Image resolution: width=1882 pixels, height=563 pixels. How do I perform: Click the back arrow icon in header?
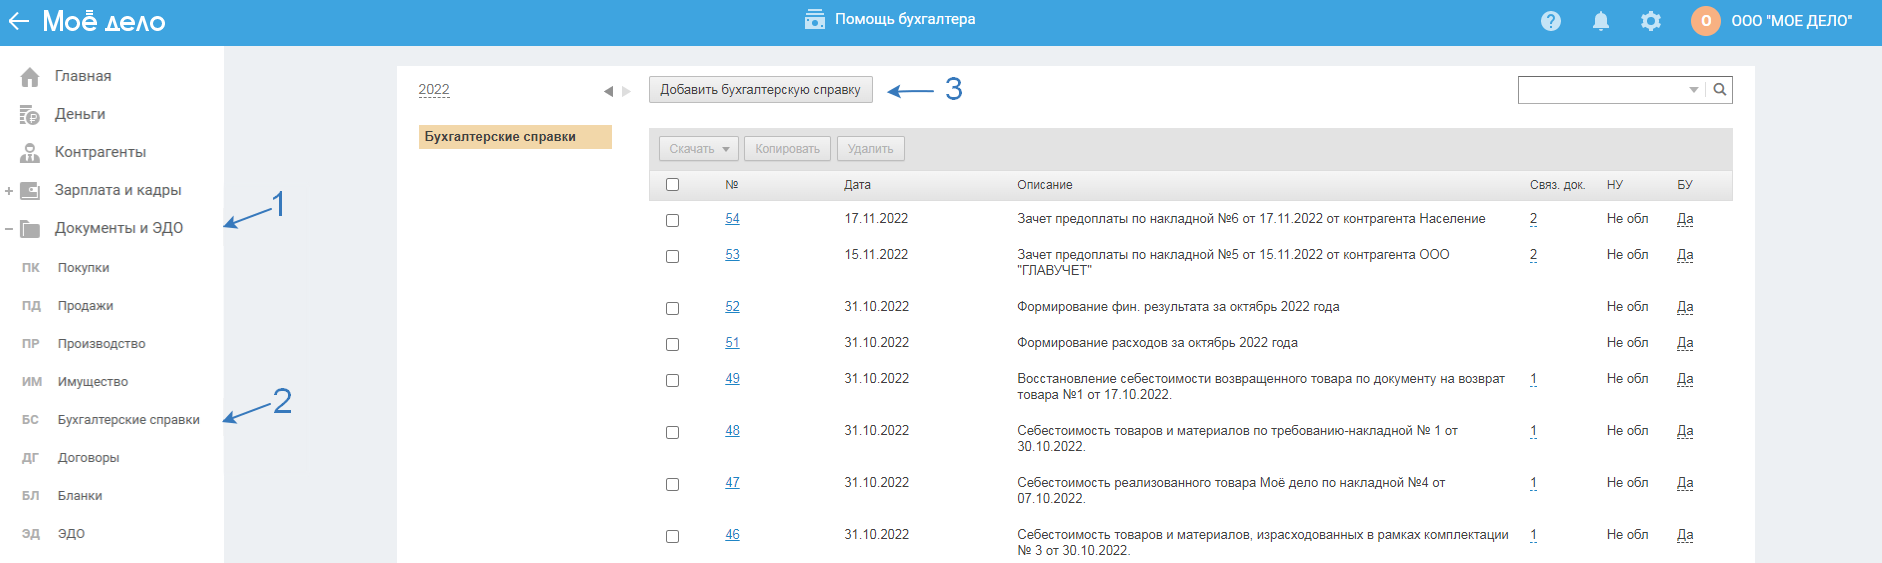click(x=19, y=21)
